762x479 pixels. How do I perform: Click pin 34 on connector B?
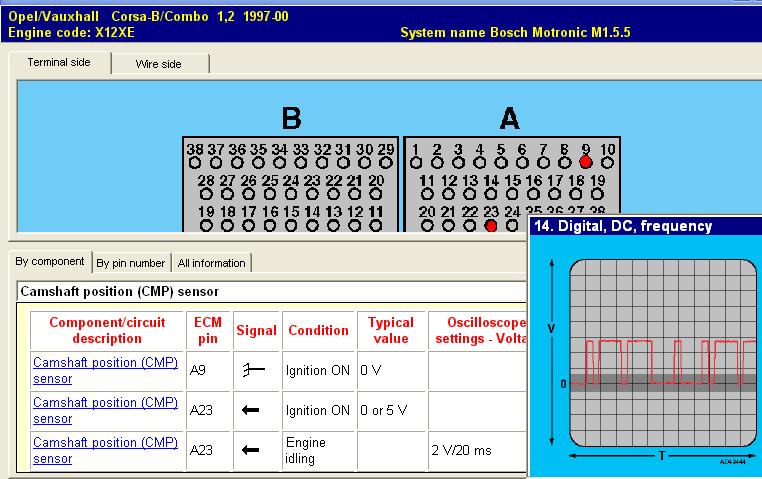coord(280,163)
